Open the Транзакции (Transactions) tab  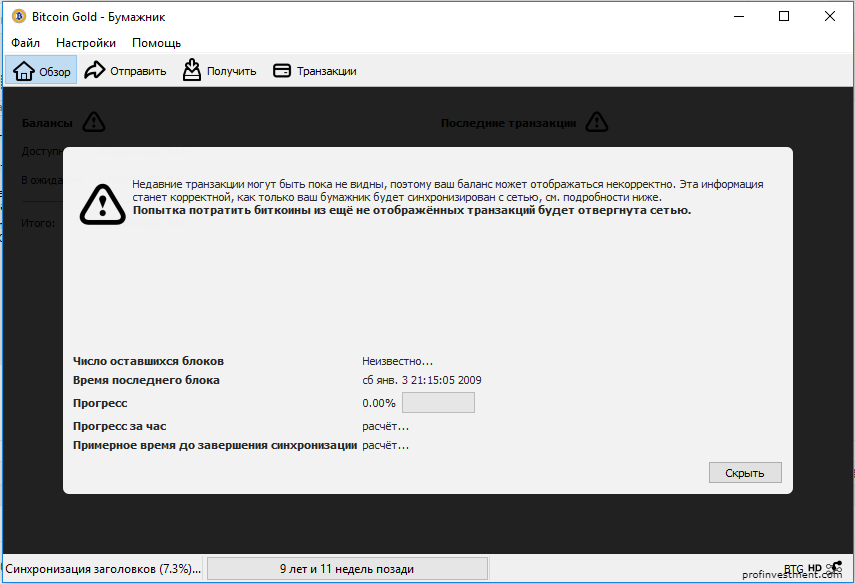(x=315, y=71)
